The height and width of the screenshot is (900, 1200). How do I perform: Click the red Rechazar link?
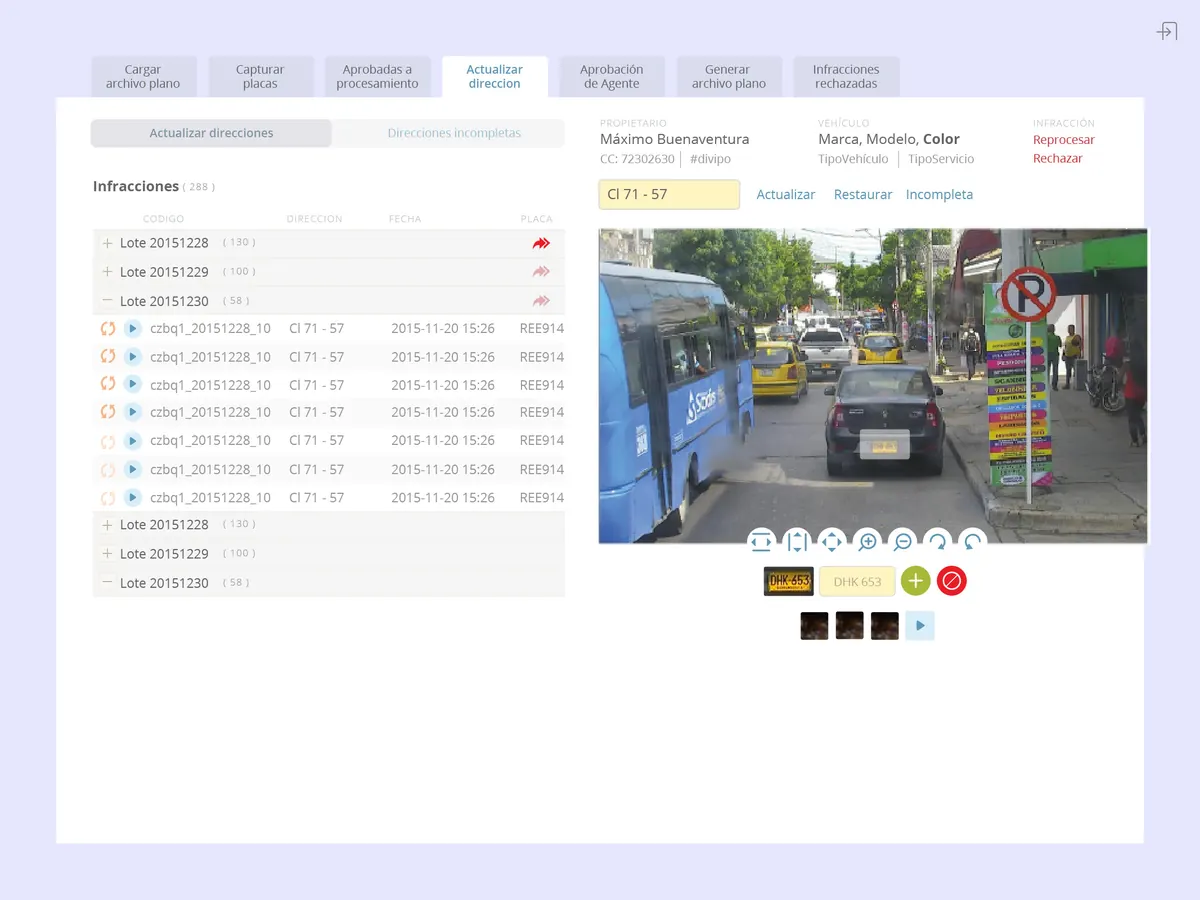pyautogui.click(x=1058, y=159)
